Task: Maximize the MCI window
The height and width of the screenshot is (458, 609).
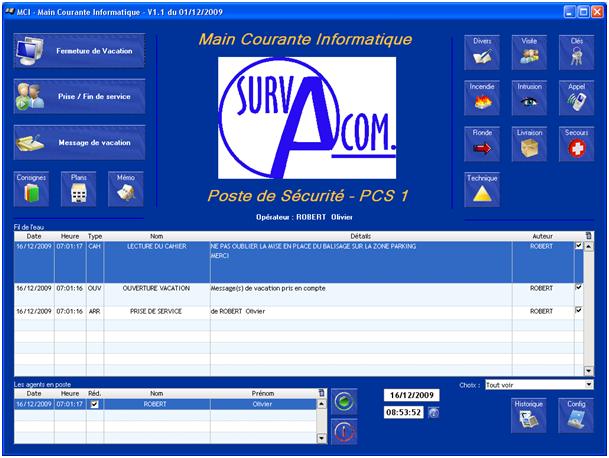Action: tap(583, 12)
